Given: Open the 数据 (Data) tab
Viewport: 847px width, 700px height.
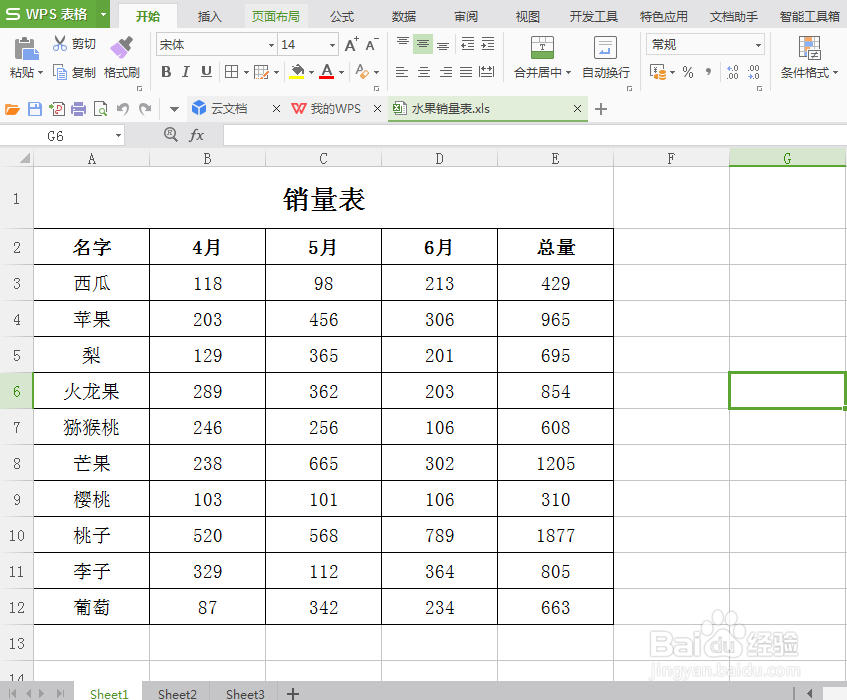Looking at the screenshot, I should (x=404, y=17).
